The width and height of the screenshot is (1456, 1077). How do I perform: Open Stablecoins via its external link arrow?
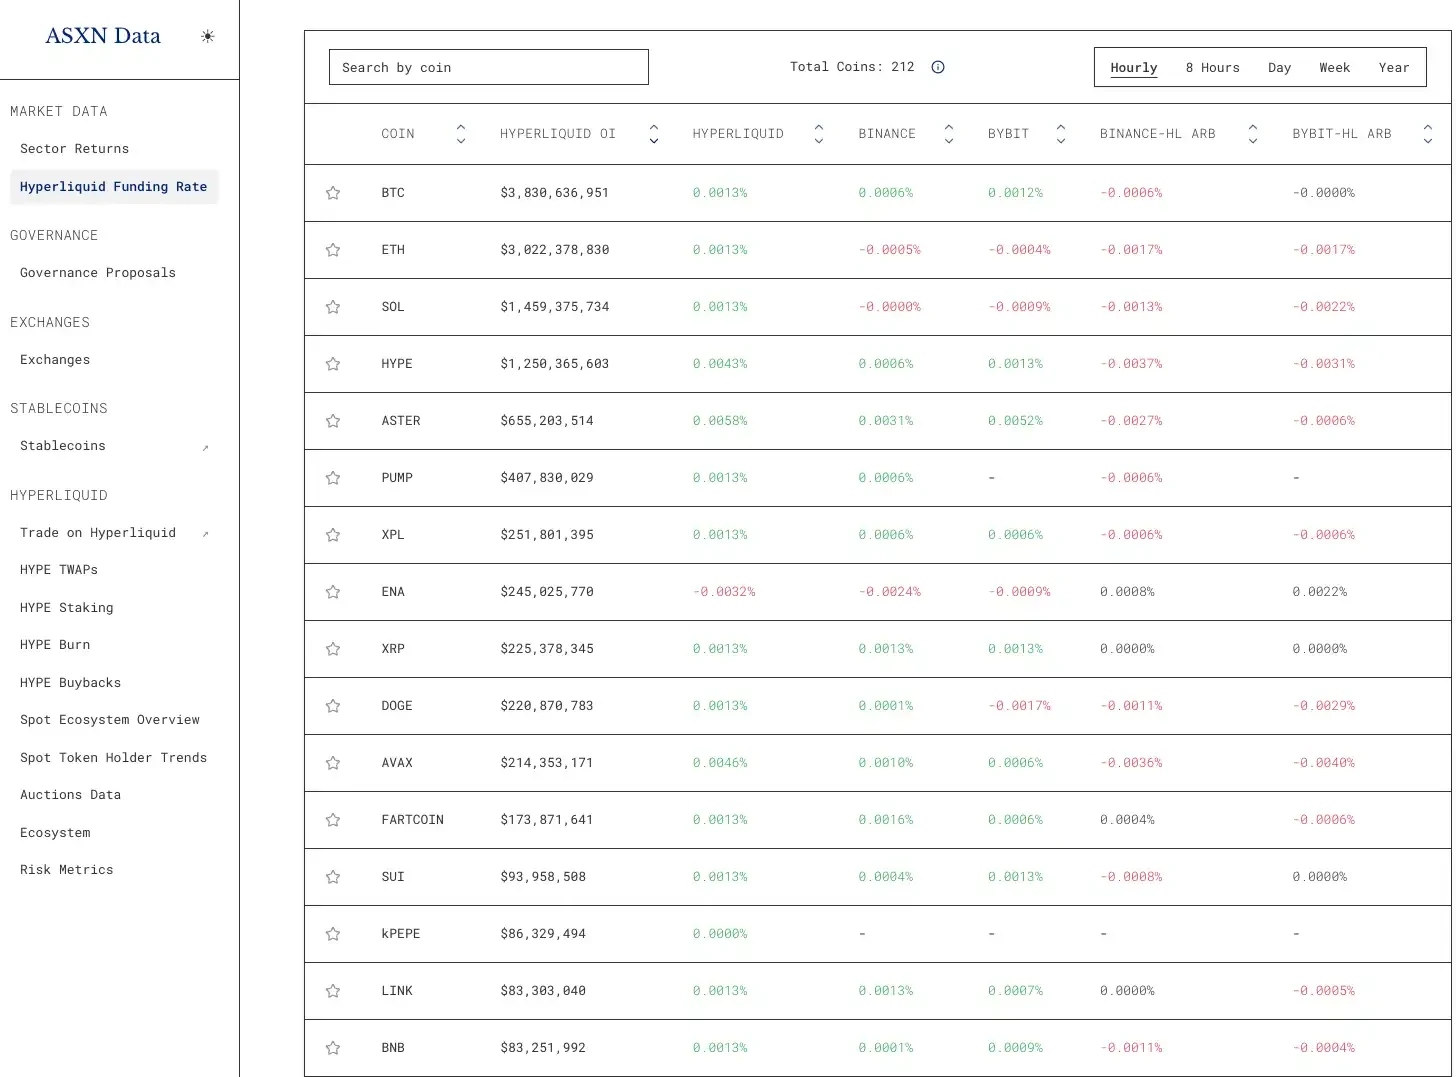pos(206,447)
